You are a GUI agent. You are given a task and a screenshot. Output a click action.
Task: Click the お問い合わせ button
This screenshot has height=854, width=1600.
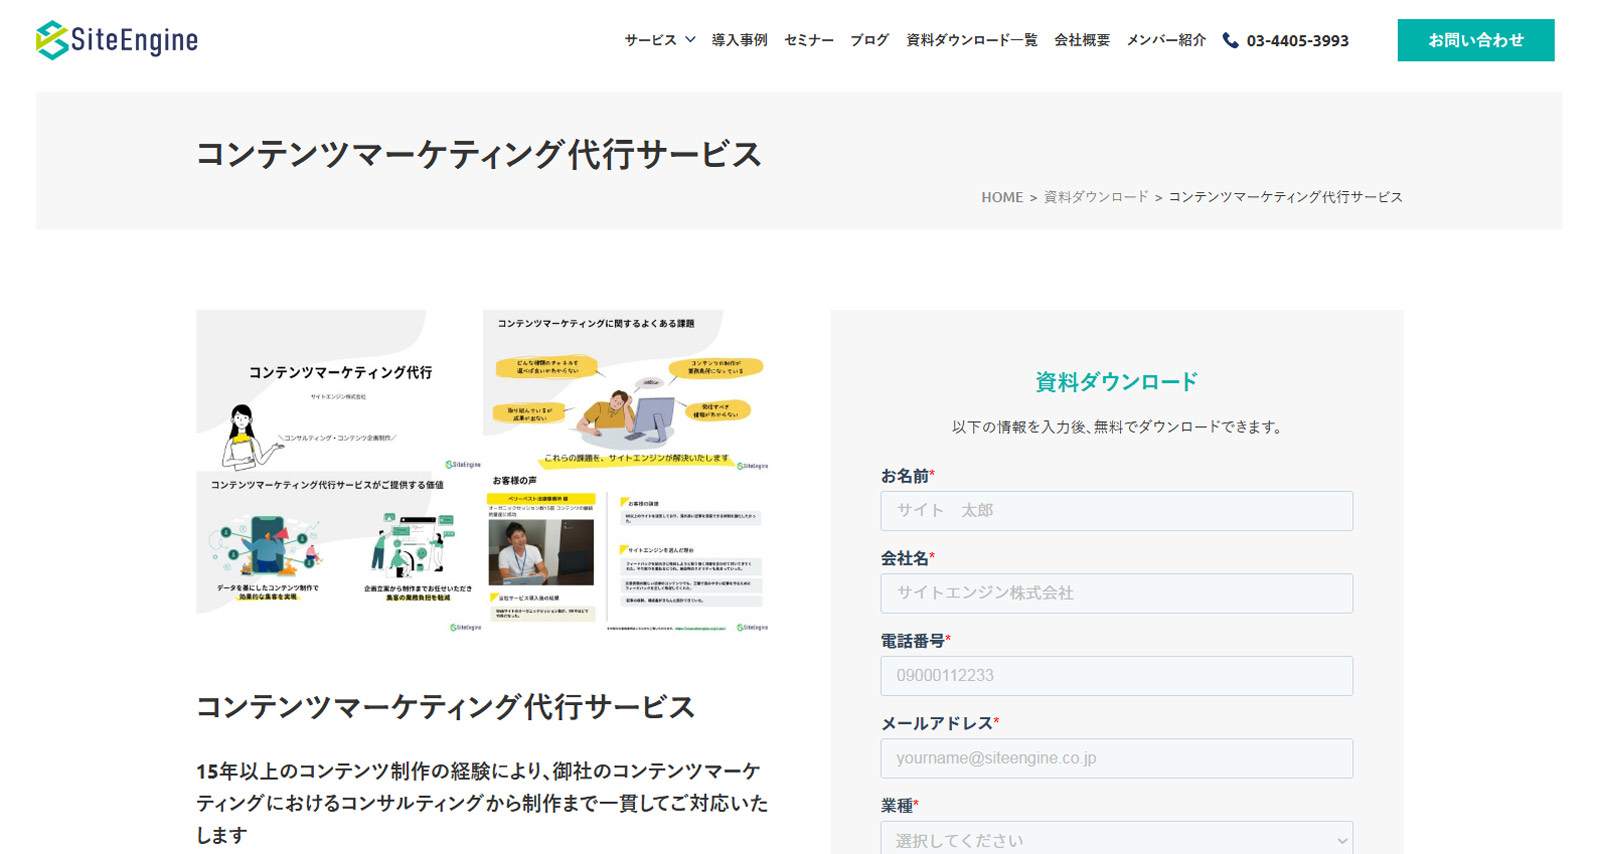coord(1475,40)
